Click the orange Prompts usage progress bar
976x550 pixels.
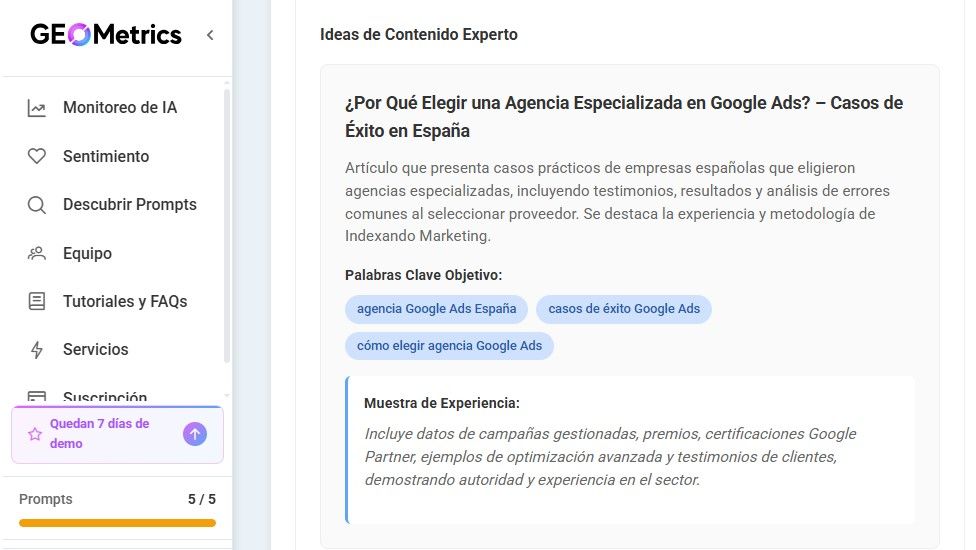tap(118, 523)
